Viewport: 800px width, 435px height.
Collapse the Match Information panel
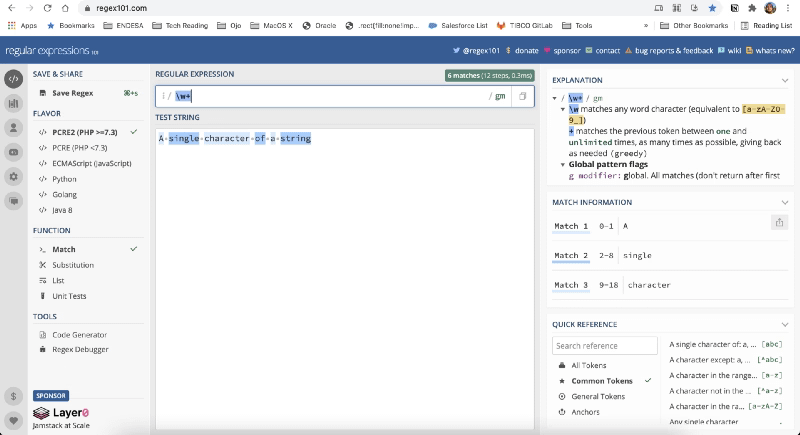(x=784, y=202)
